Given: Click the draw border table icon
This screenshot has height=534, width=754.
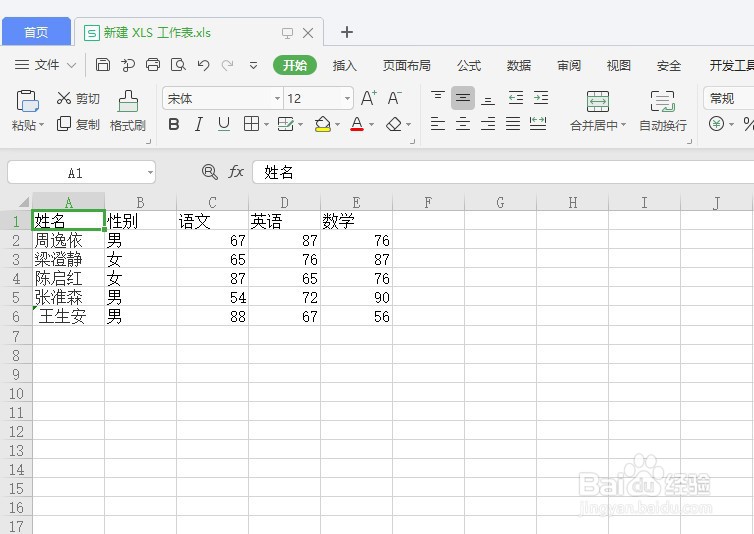Looking at the screenshot, I should click(285, 124).
